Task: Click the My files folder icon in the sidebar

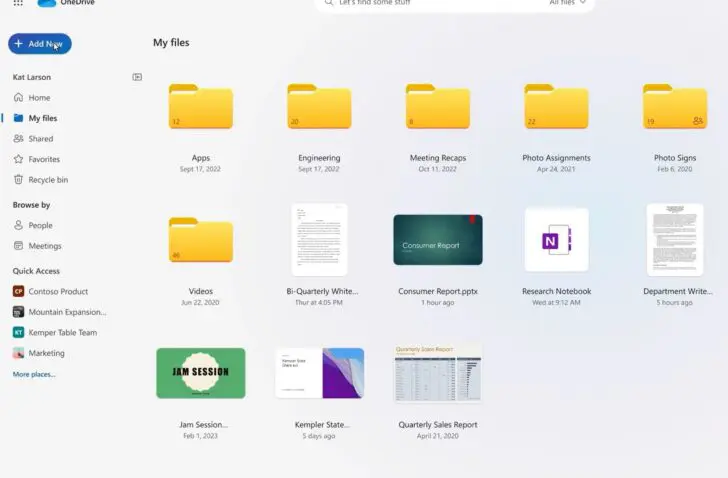Action: [x=18, y=118]
